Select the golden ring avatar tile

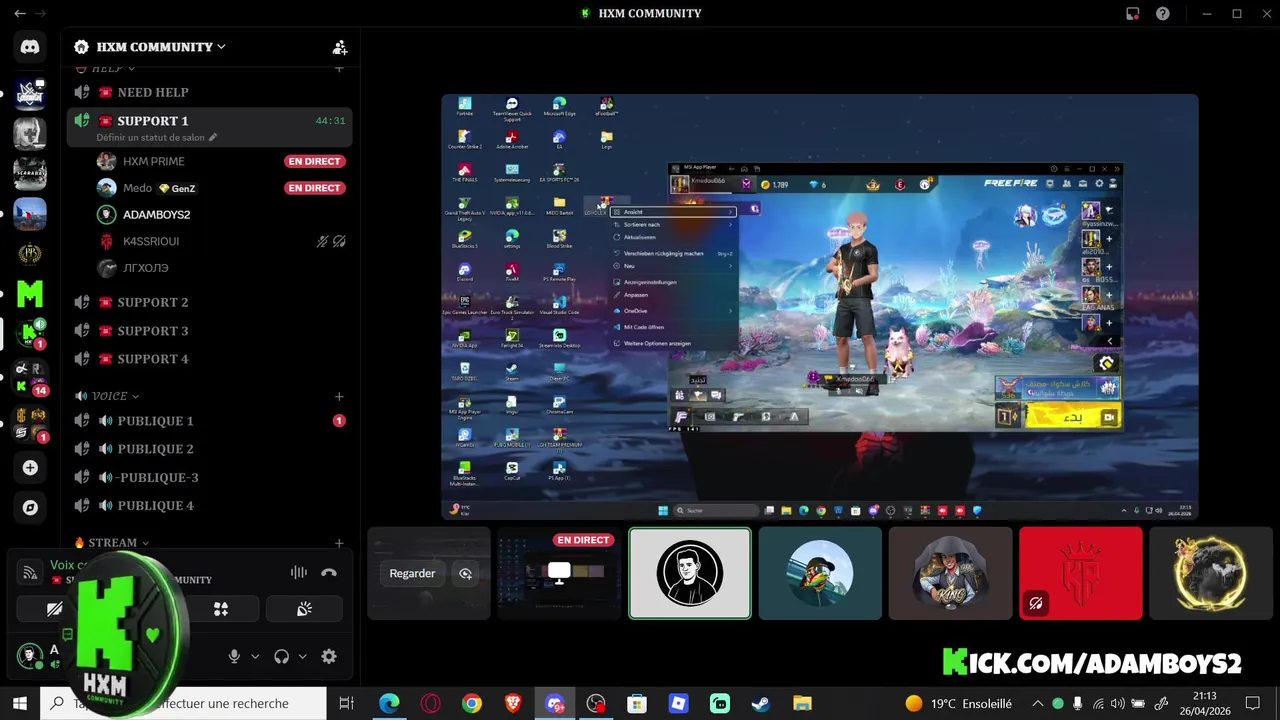click(x=1210, y=573)
